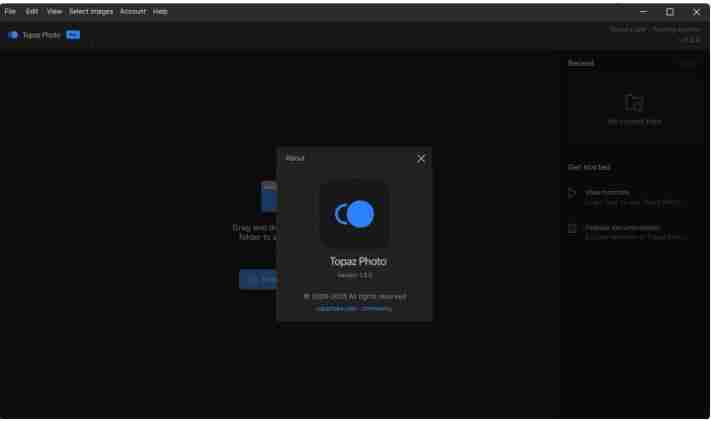Click the blue Pro badge in header
The width and height of the screenshot is (711, 421).
73,35
